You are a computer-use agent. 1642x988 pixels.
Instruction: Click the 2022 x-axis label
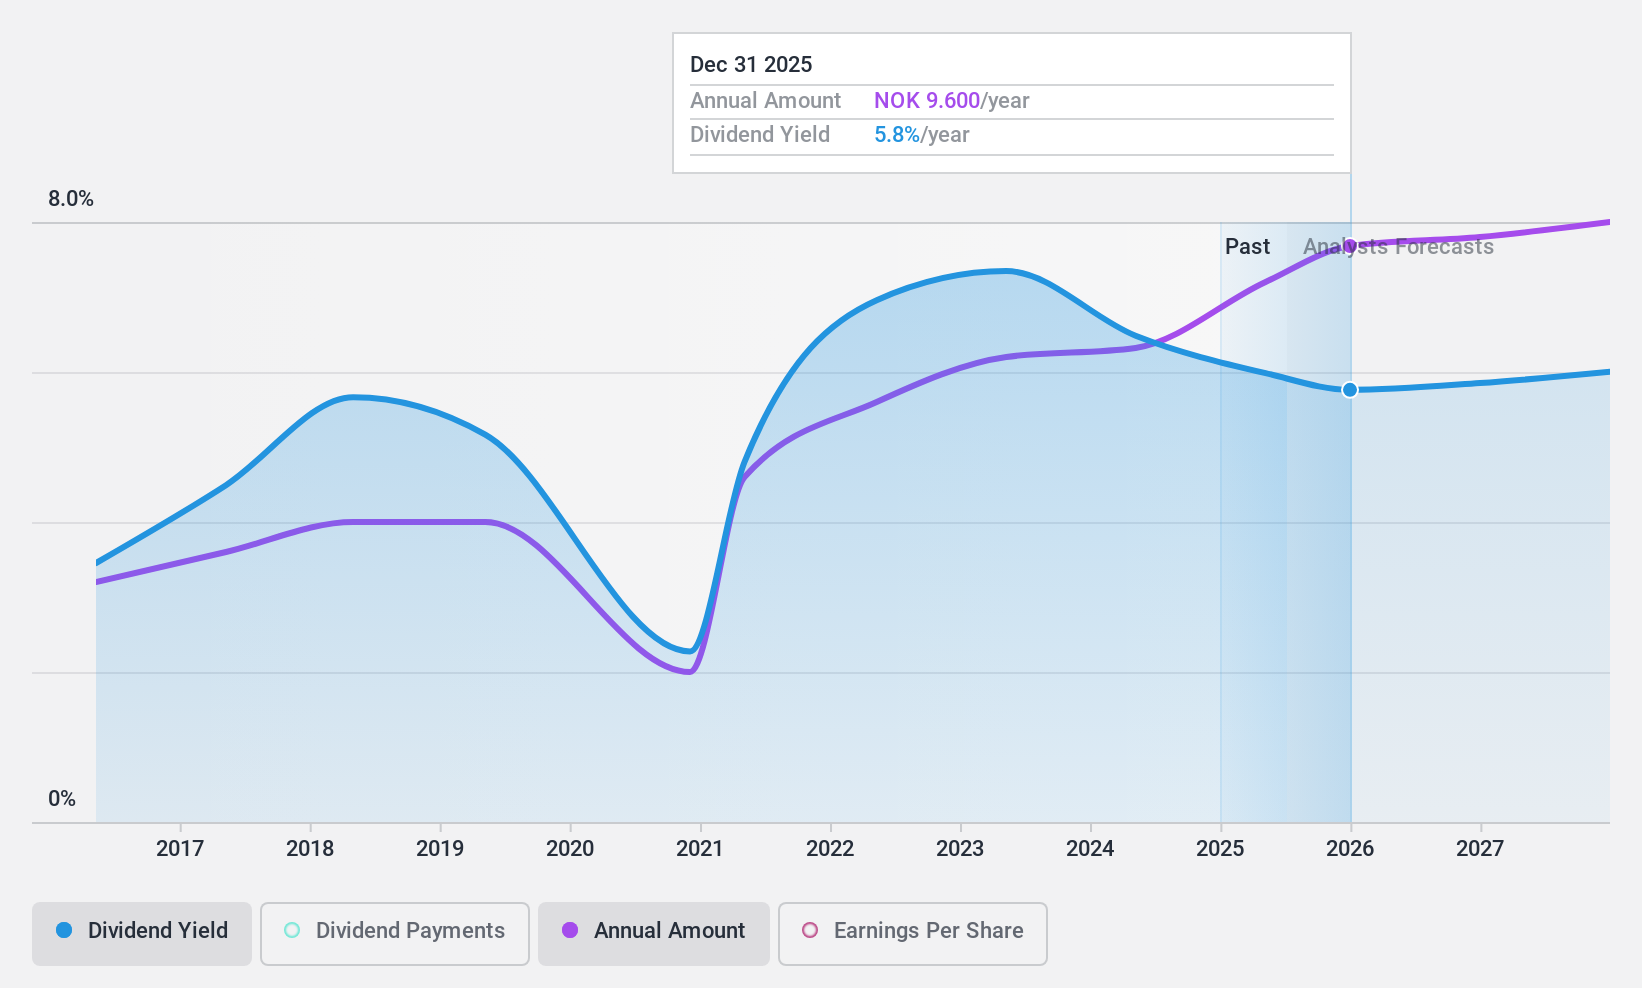830,849
